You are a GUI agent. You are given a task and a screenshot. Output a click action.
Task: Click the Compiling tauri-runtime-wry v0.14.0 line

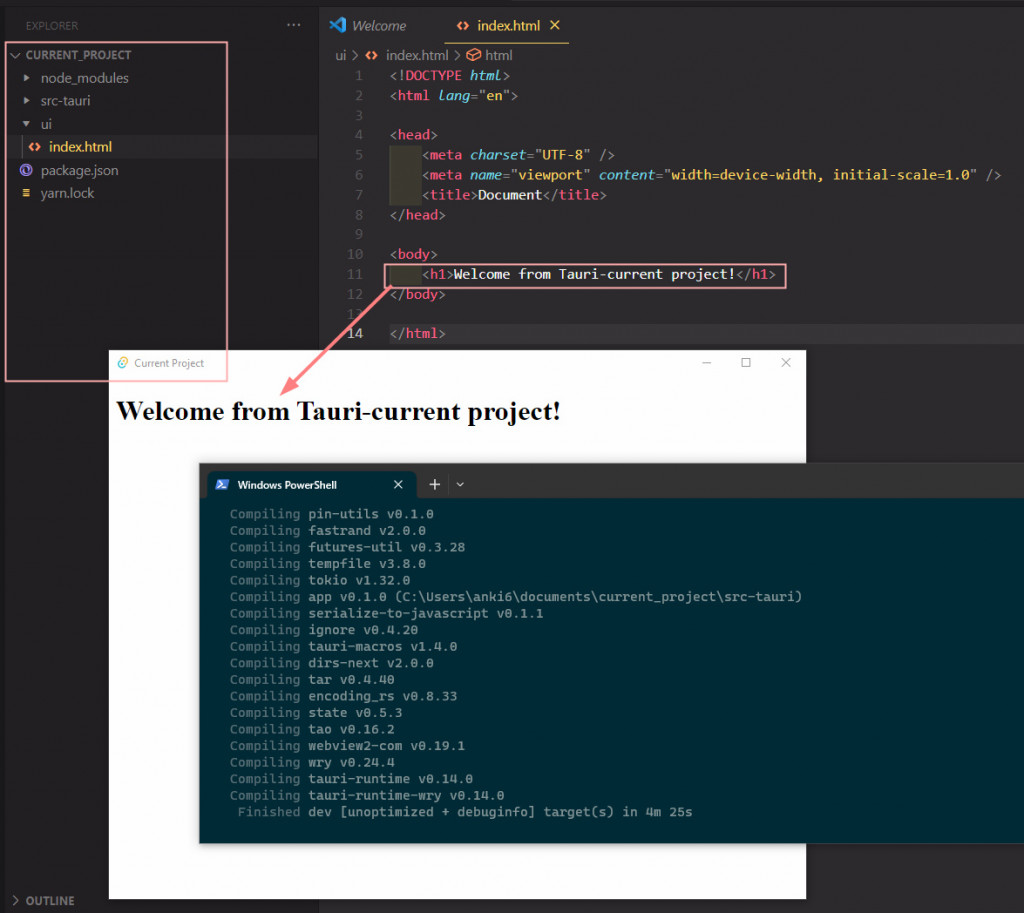(x=367, y=795)
